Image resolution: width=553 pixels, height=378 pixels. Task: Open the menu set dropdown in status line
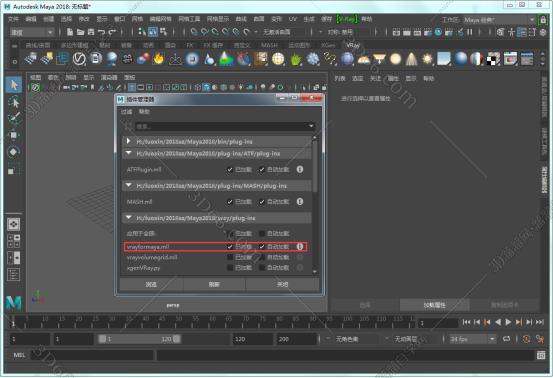point(32,32)
